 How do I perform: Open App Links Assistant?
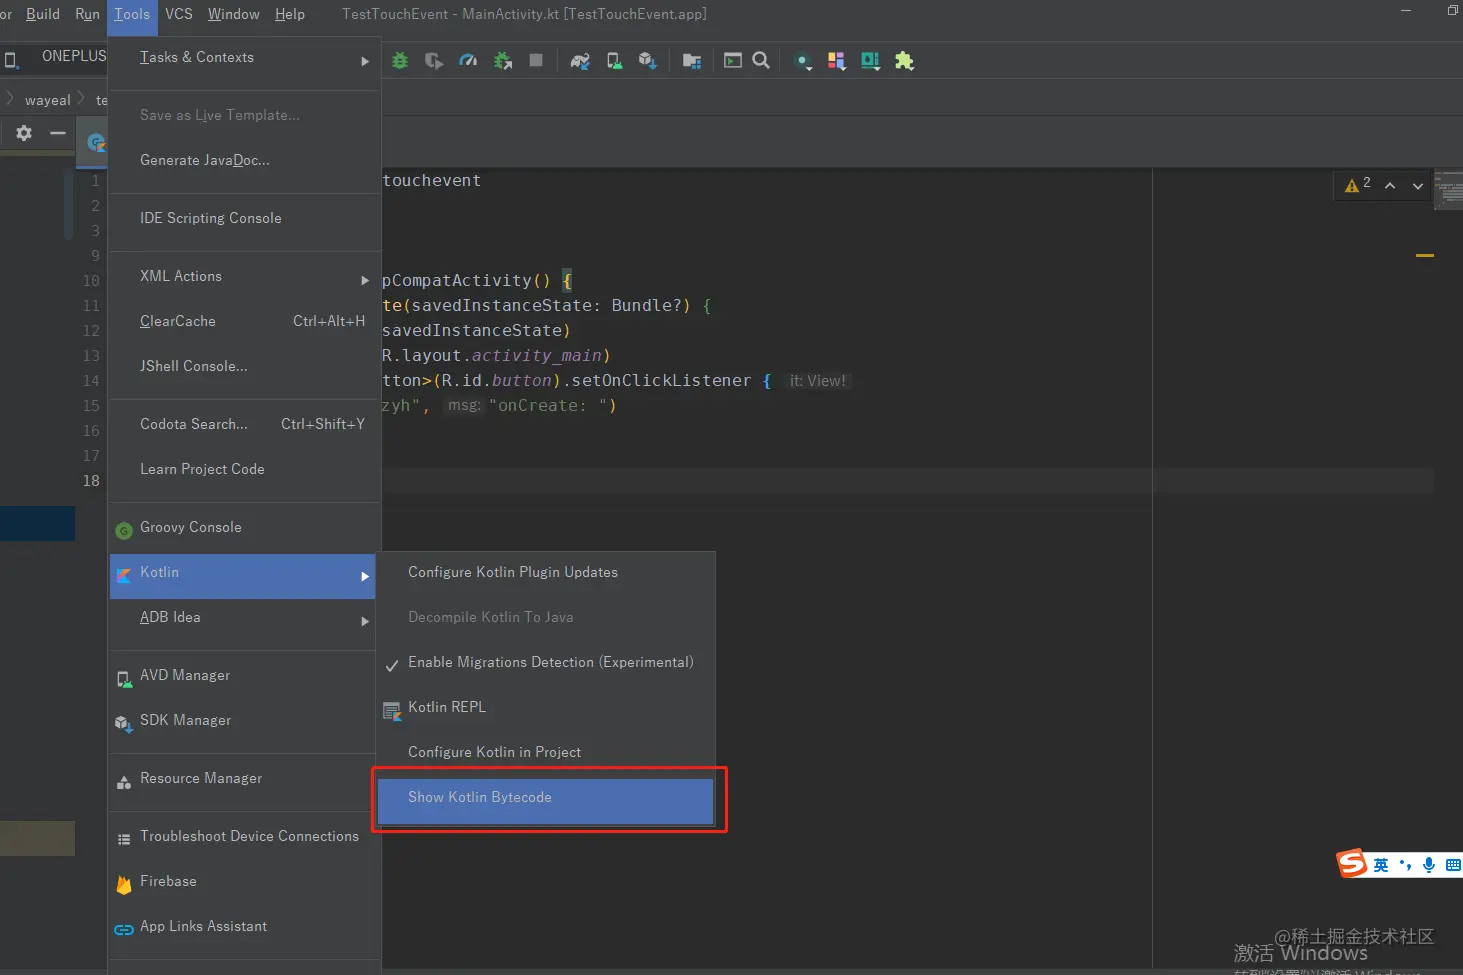[245, 927]
